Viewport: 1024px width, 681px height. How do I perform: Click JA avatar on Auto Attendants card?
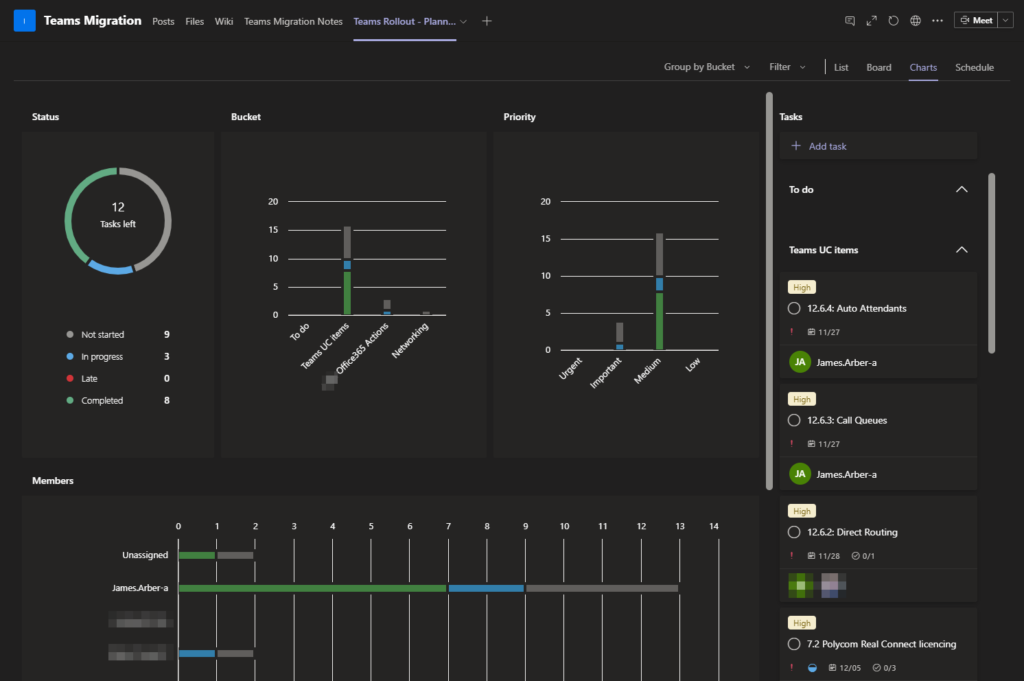point(800,362)
